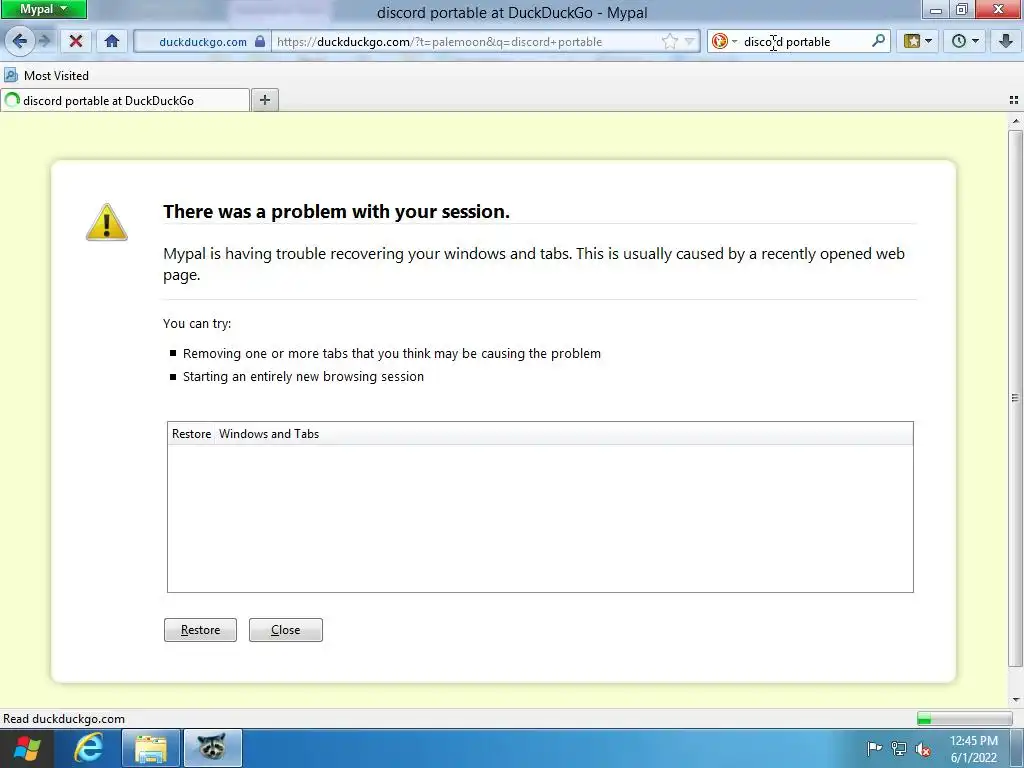This screenshot has height=768, width=1024.
Task: Click the scrollbar up arrow
Action: (1015, 121)
